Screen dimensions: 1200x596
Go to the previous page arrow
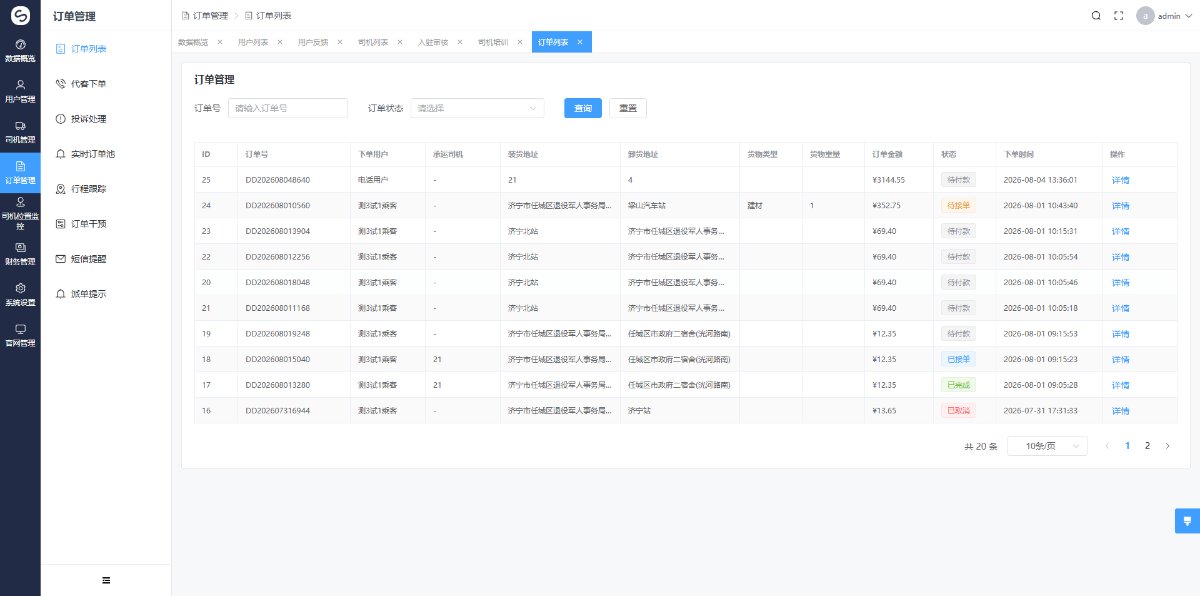(x=1107, y=446)
